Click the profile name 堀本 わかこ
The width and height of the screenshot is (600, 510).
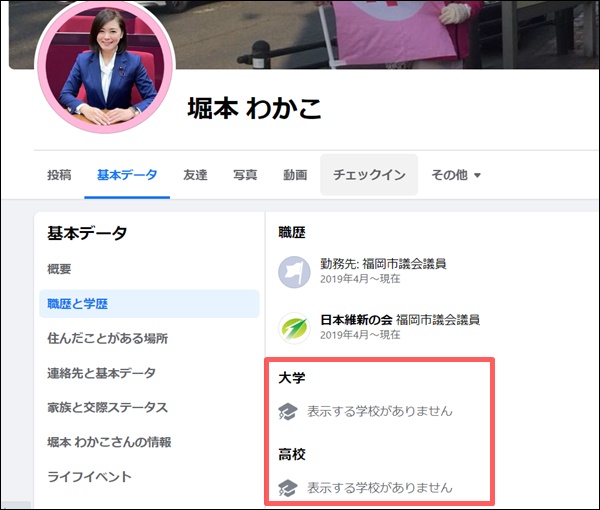point(254,108)
